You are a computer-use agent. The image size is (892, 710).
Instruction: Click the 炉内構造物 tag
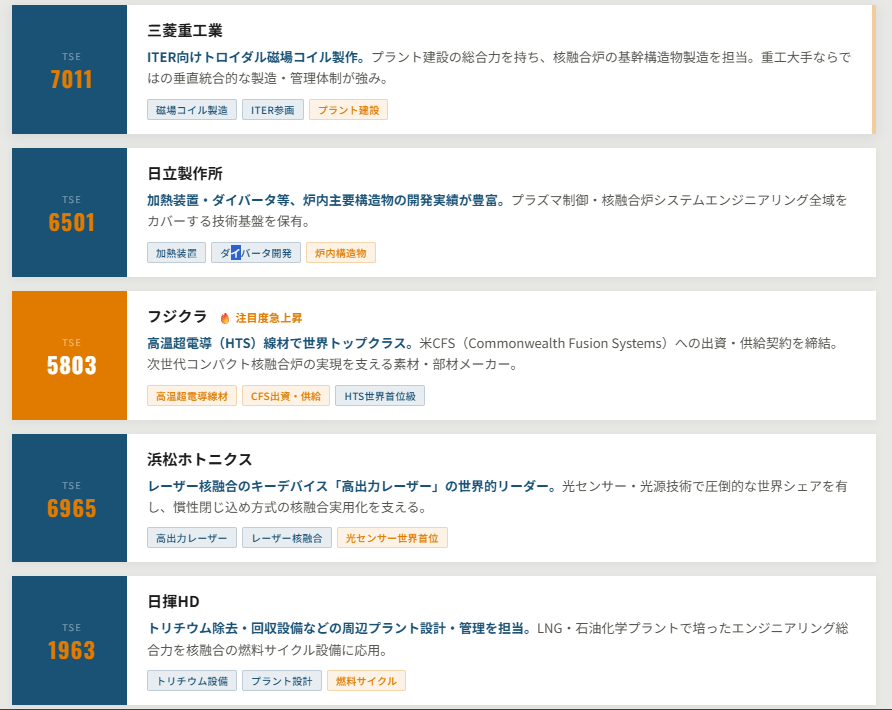(341, 253)
